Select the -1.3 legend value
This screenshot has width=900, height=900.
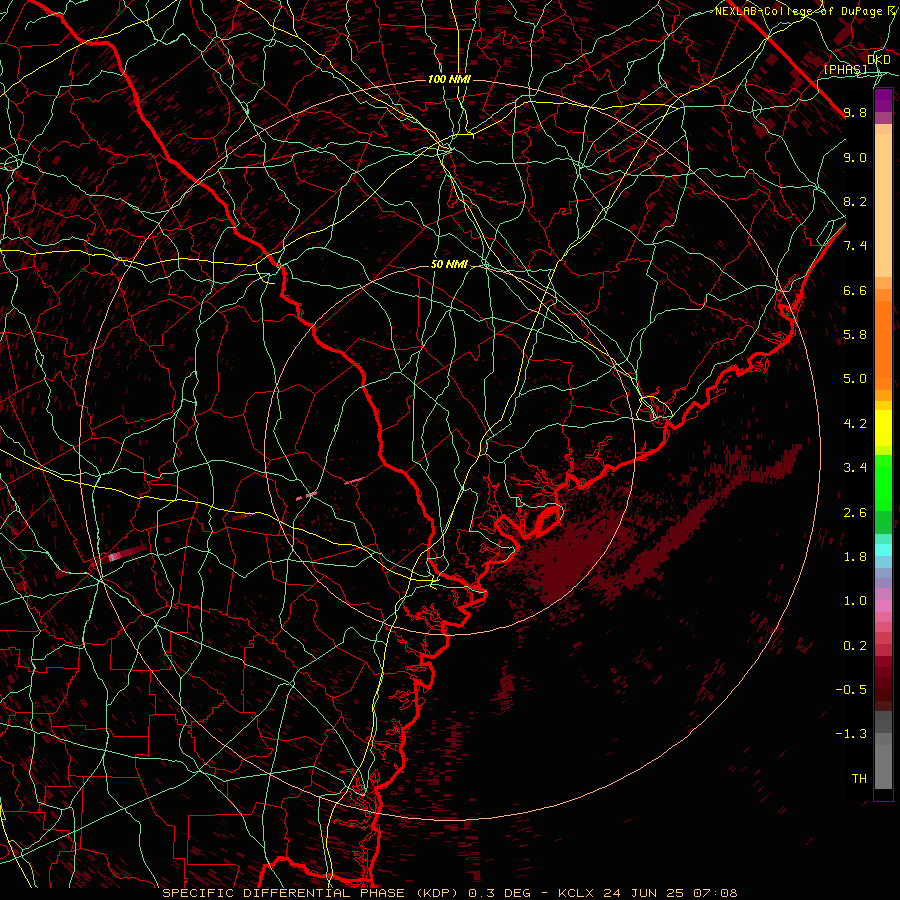[x=851, y=734]
